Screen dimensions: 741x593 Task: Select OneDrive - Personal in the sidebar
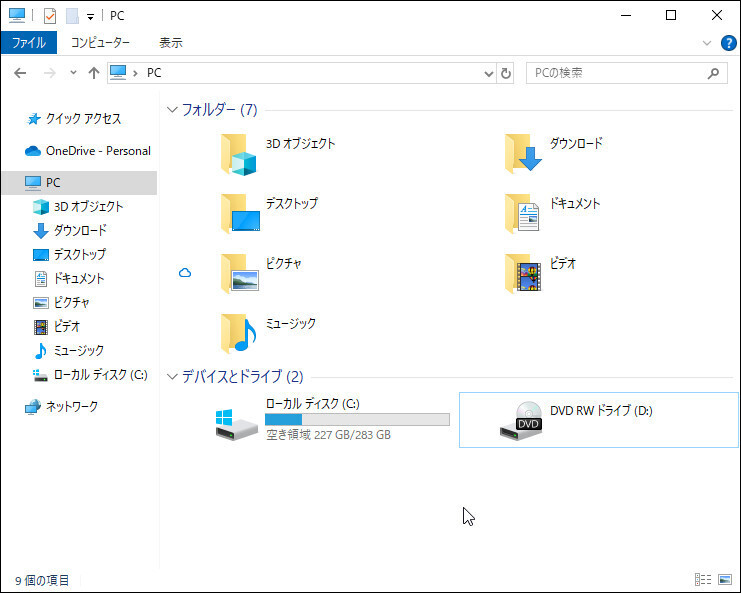pyautogui.click(x=87, y=151)
